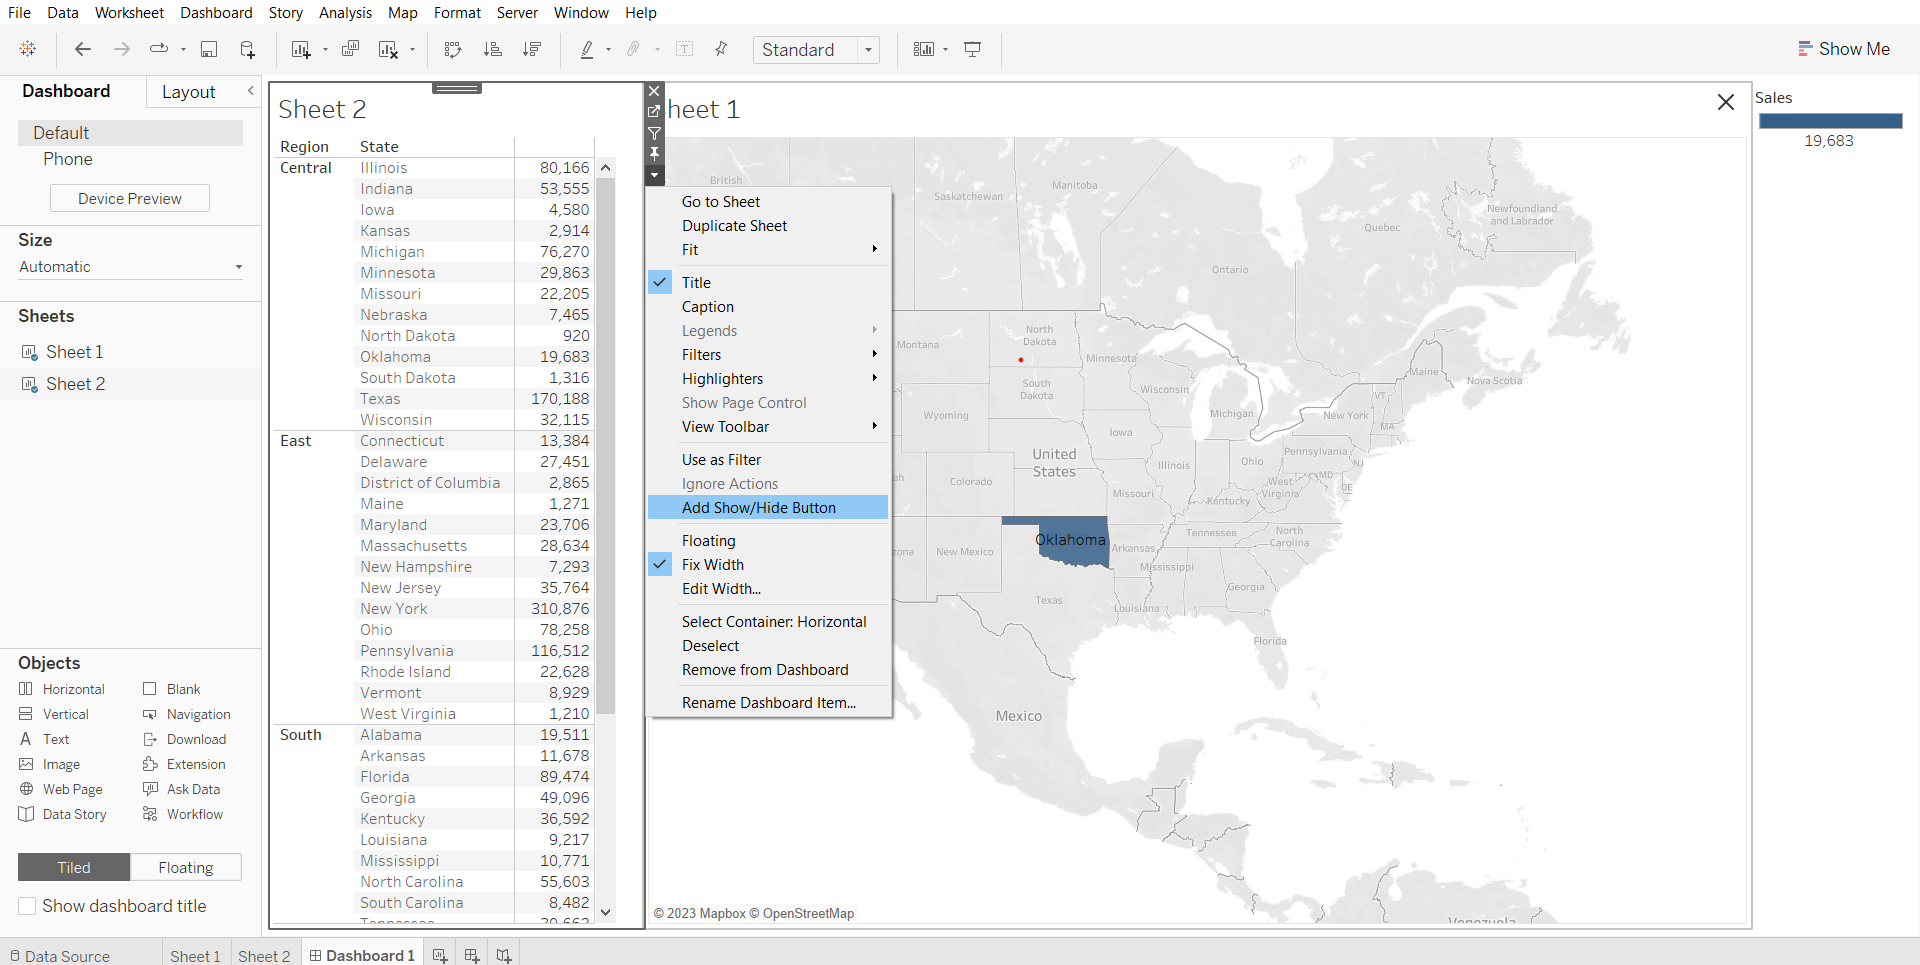Click the Save icon in toolbar
Image resolution: width=1920 pixels, height=965 pixels.
[x=209, y=49]
